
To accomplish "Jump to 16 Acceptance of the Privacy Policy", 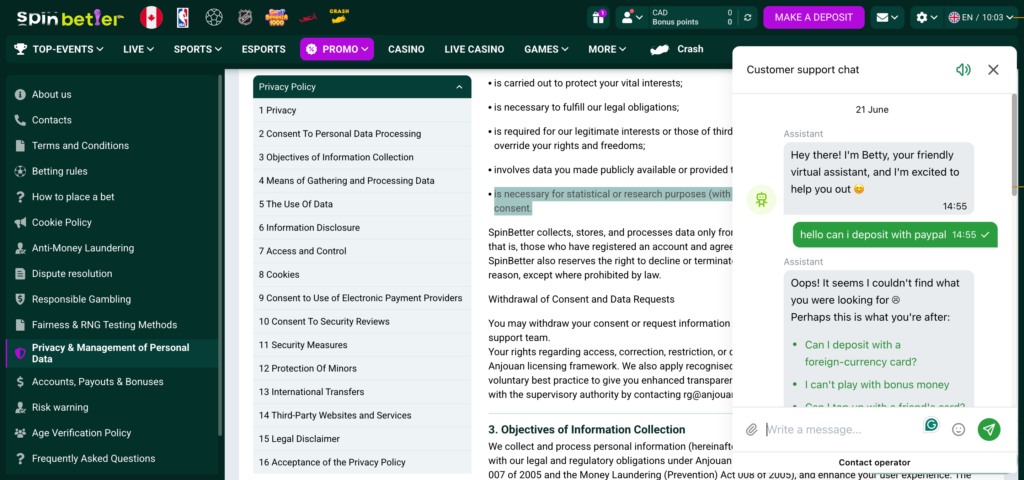I will pyautogui.click(x=362, y=462).
